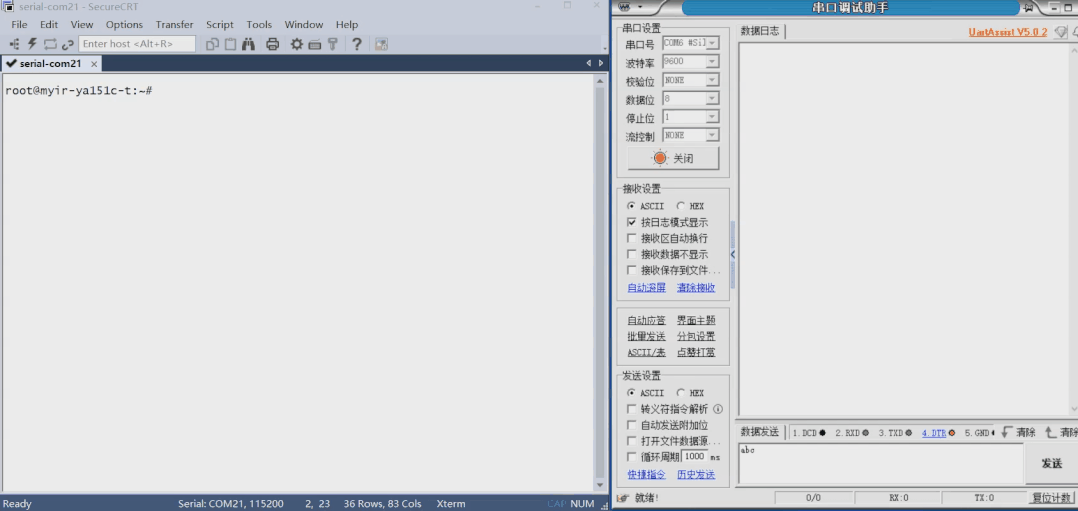The width and height of the screenshot is (1078, 511).
Task: Click the tab scroll left arrow
Action: pos(588,63)
